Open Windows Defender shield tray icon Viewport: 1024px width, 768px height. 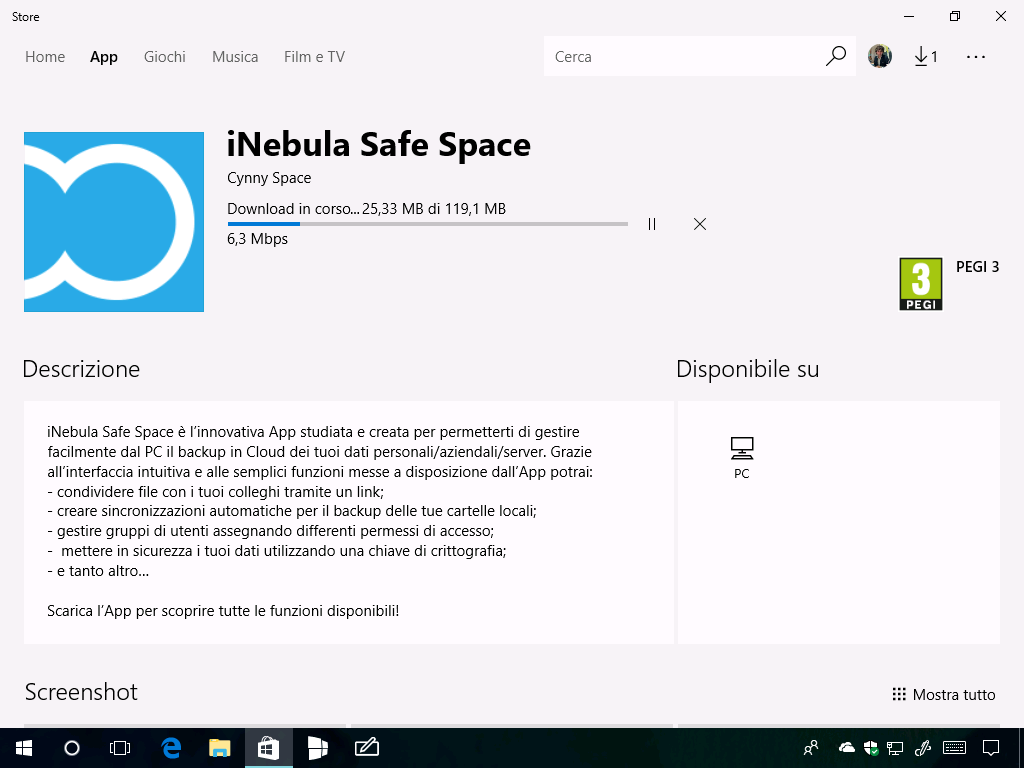pyautogui.click(x=871, y=748)
